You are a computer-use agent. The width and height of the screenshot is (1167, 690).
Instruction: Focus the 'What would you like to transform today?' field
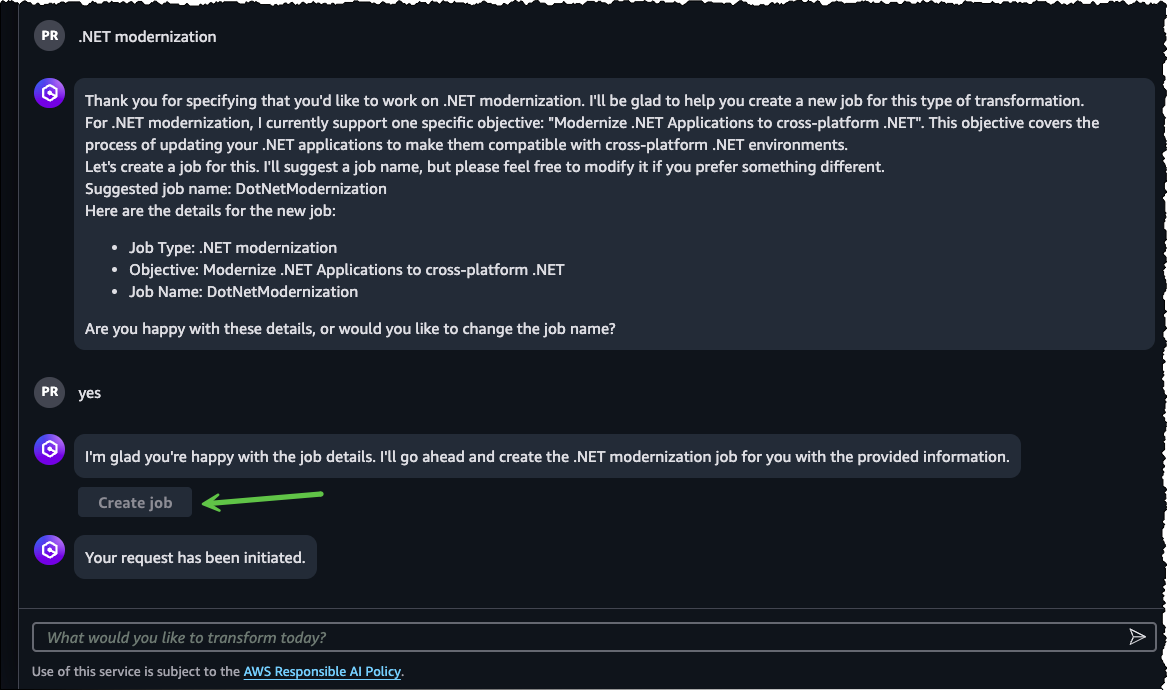tap(594, 637)
